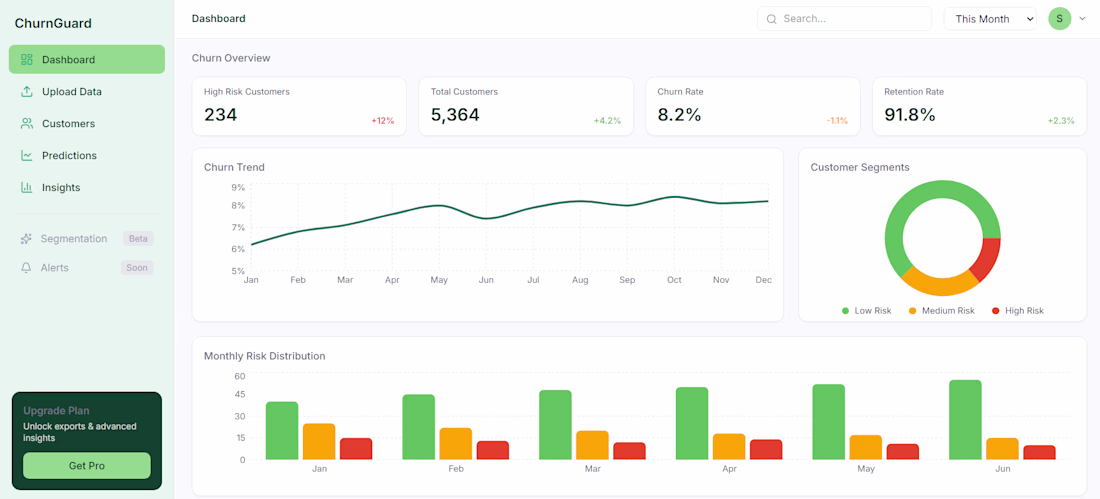
Task: Click the magnifier icon in search box
Action: [772, 19]
